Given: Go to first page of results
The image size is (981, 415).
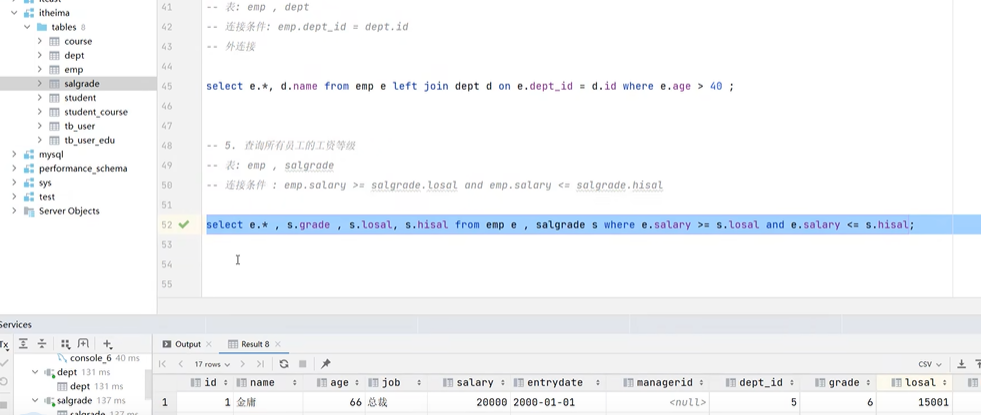Looking at the screenshot, I should point(163,364).
